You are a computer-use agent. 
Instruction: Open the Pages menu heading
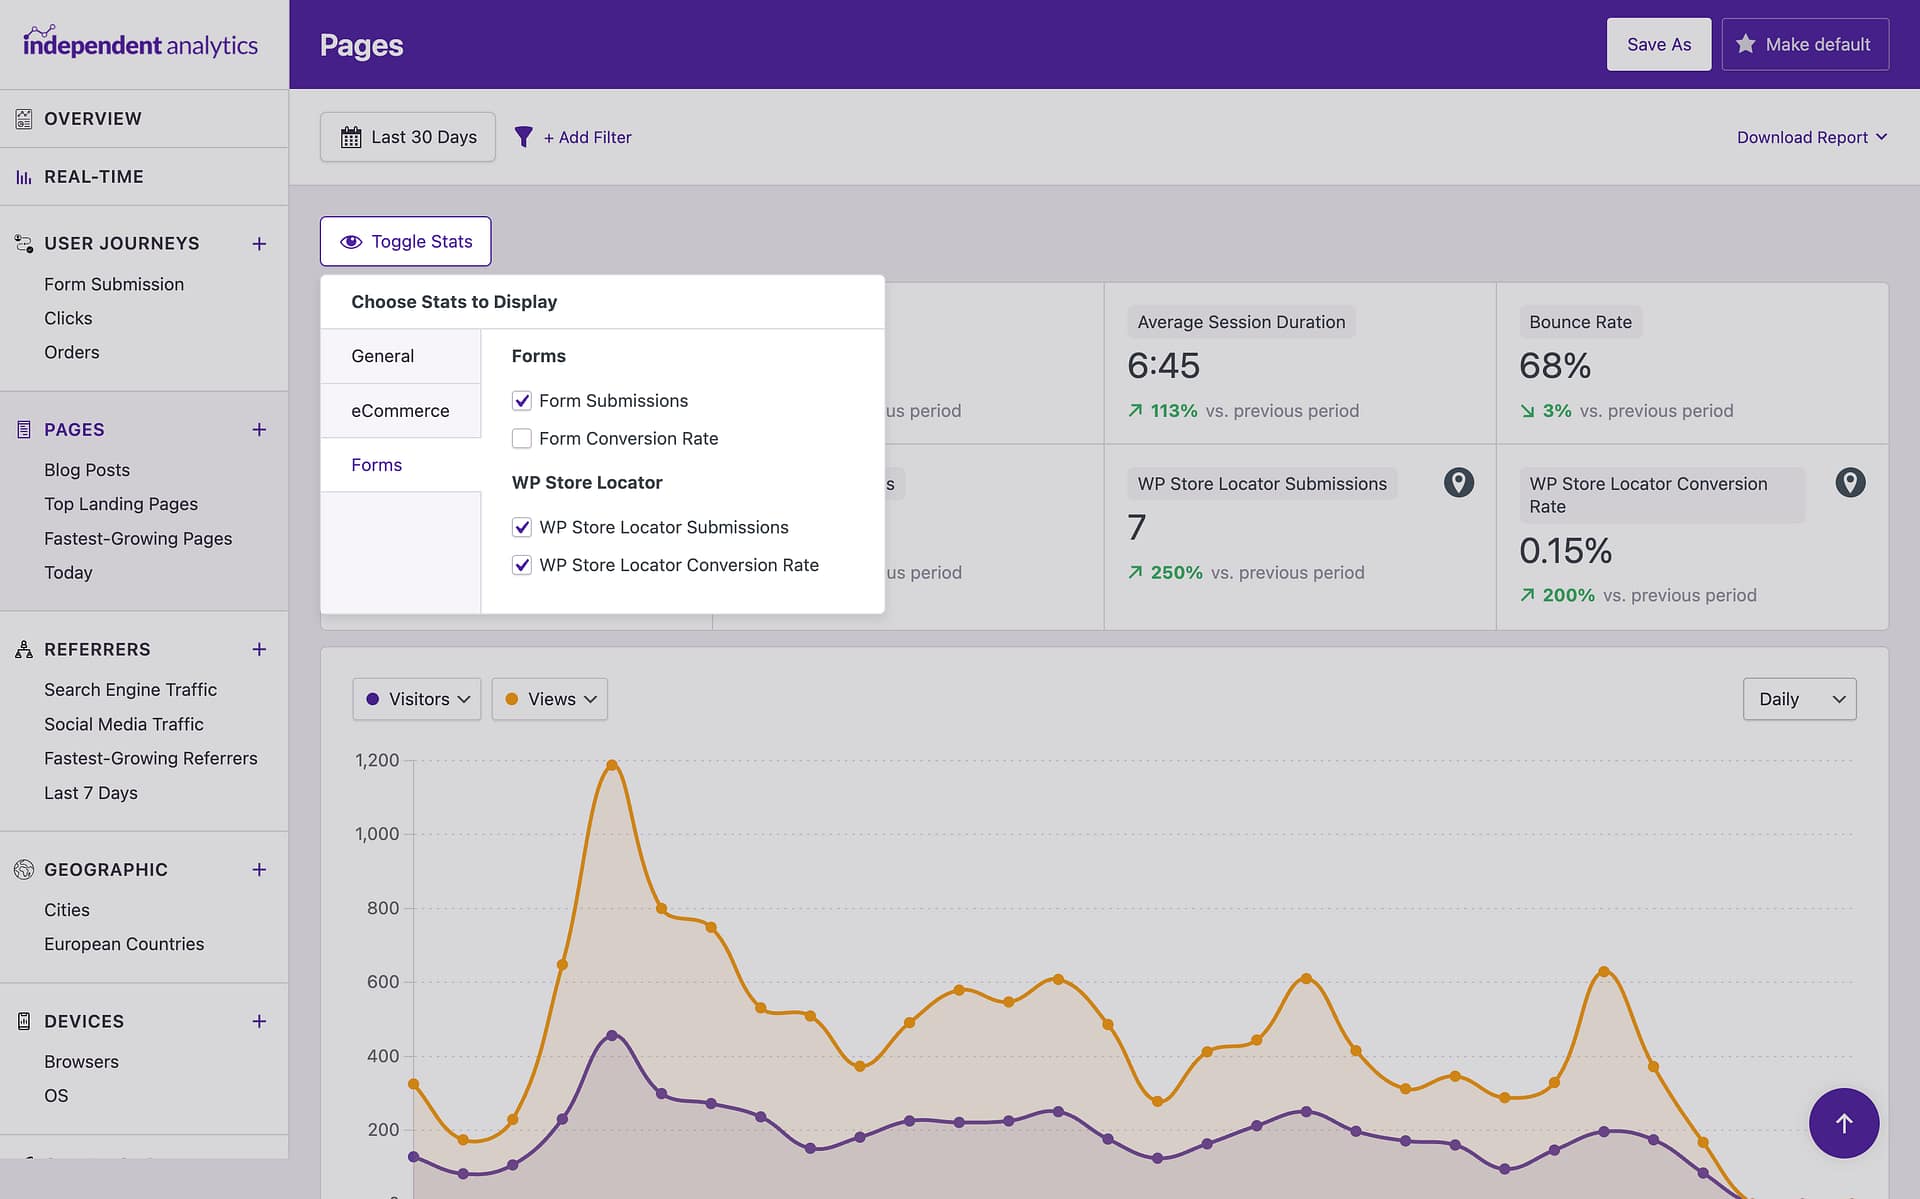coord(74,430)
